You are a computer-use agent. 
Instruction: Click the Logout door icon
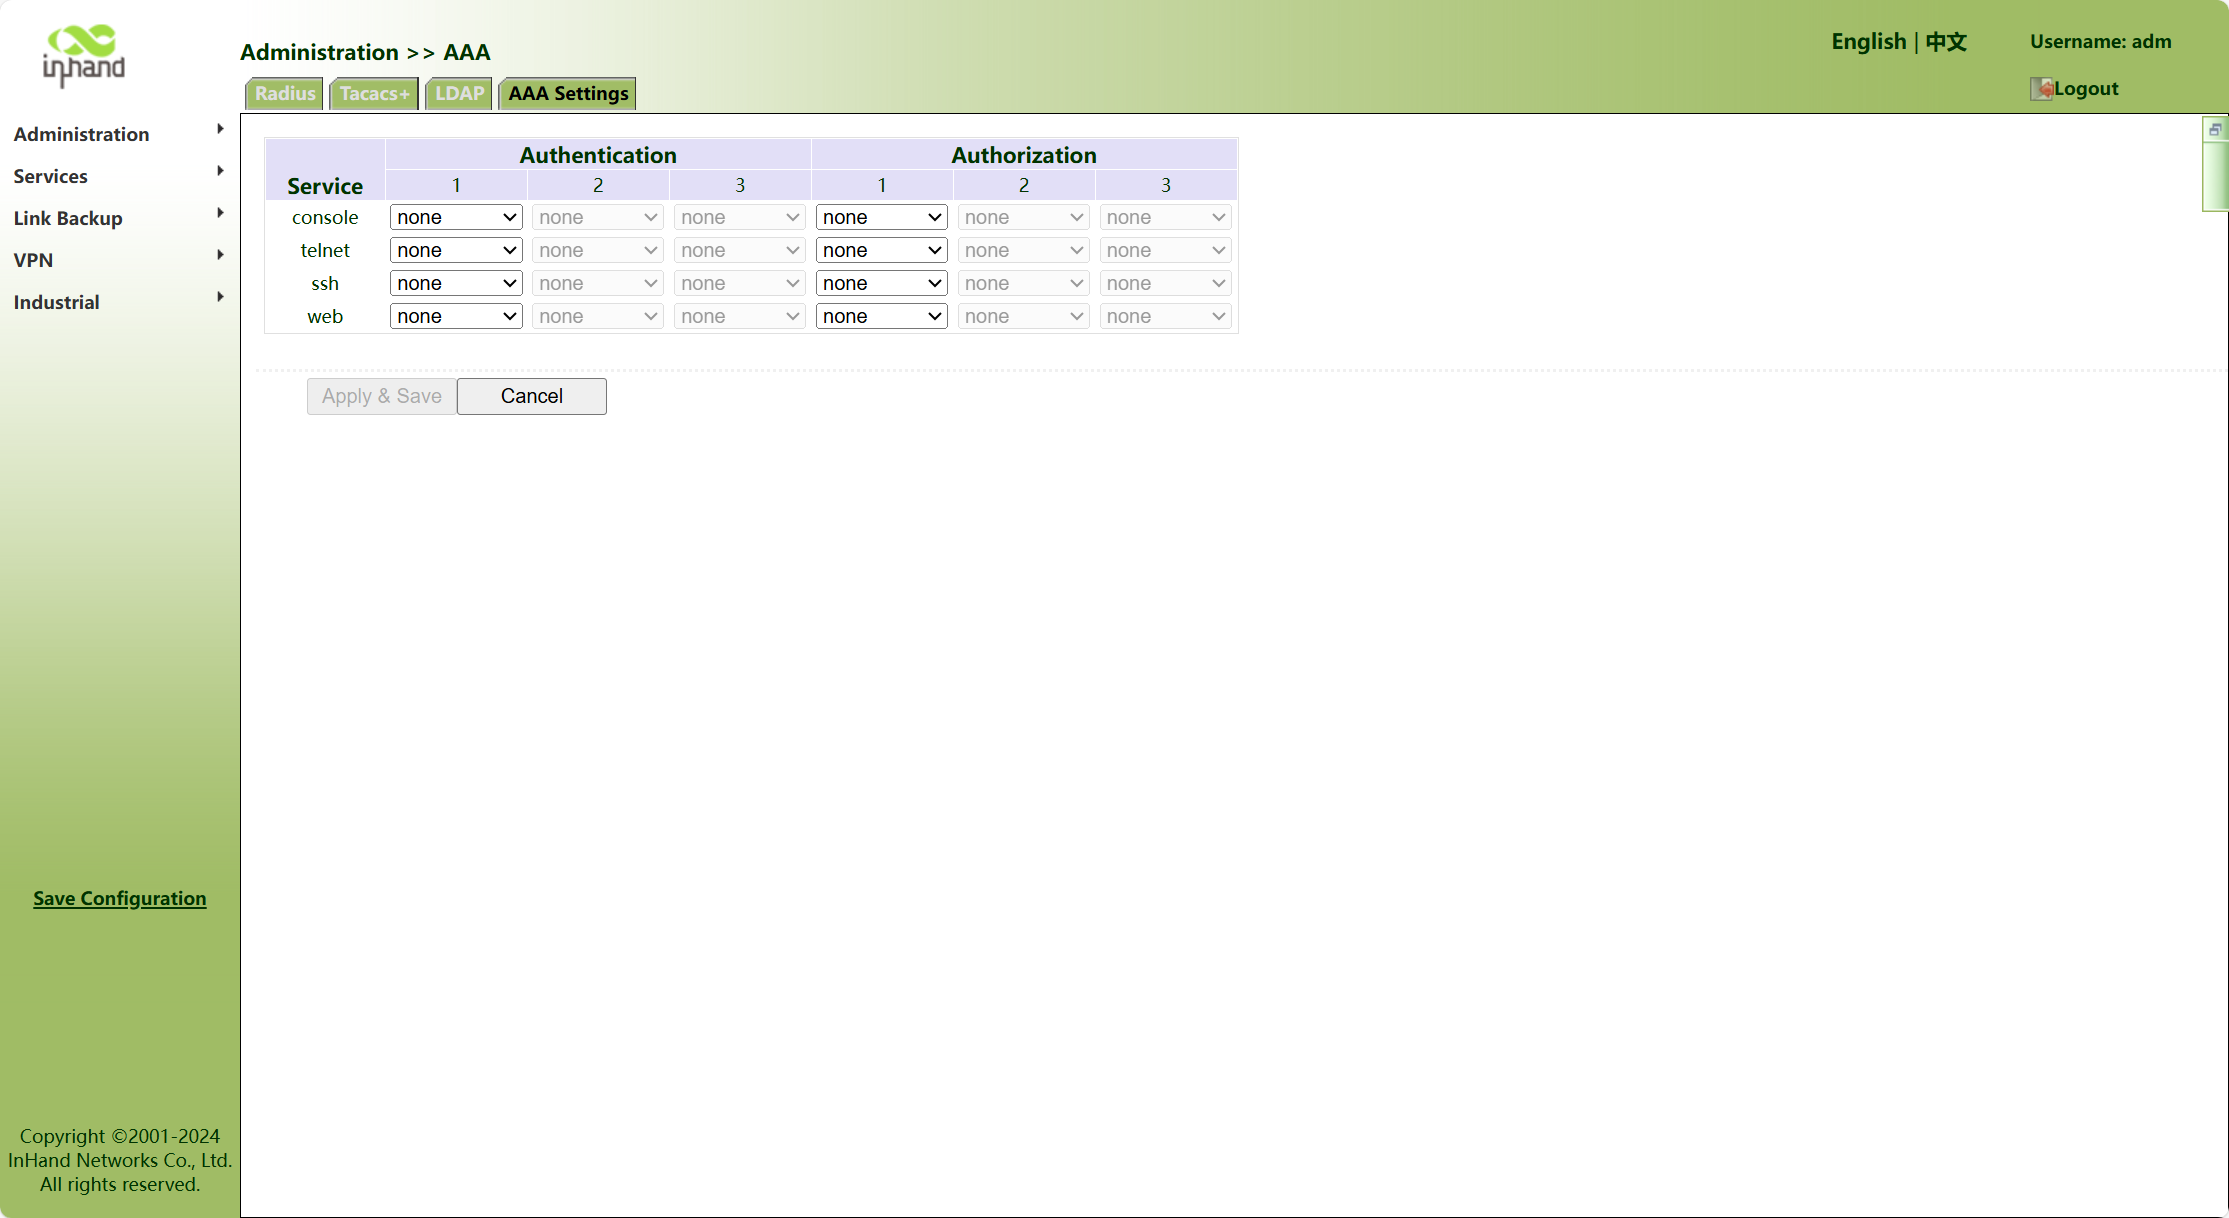(x=2040, y=89)
